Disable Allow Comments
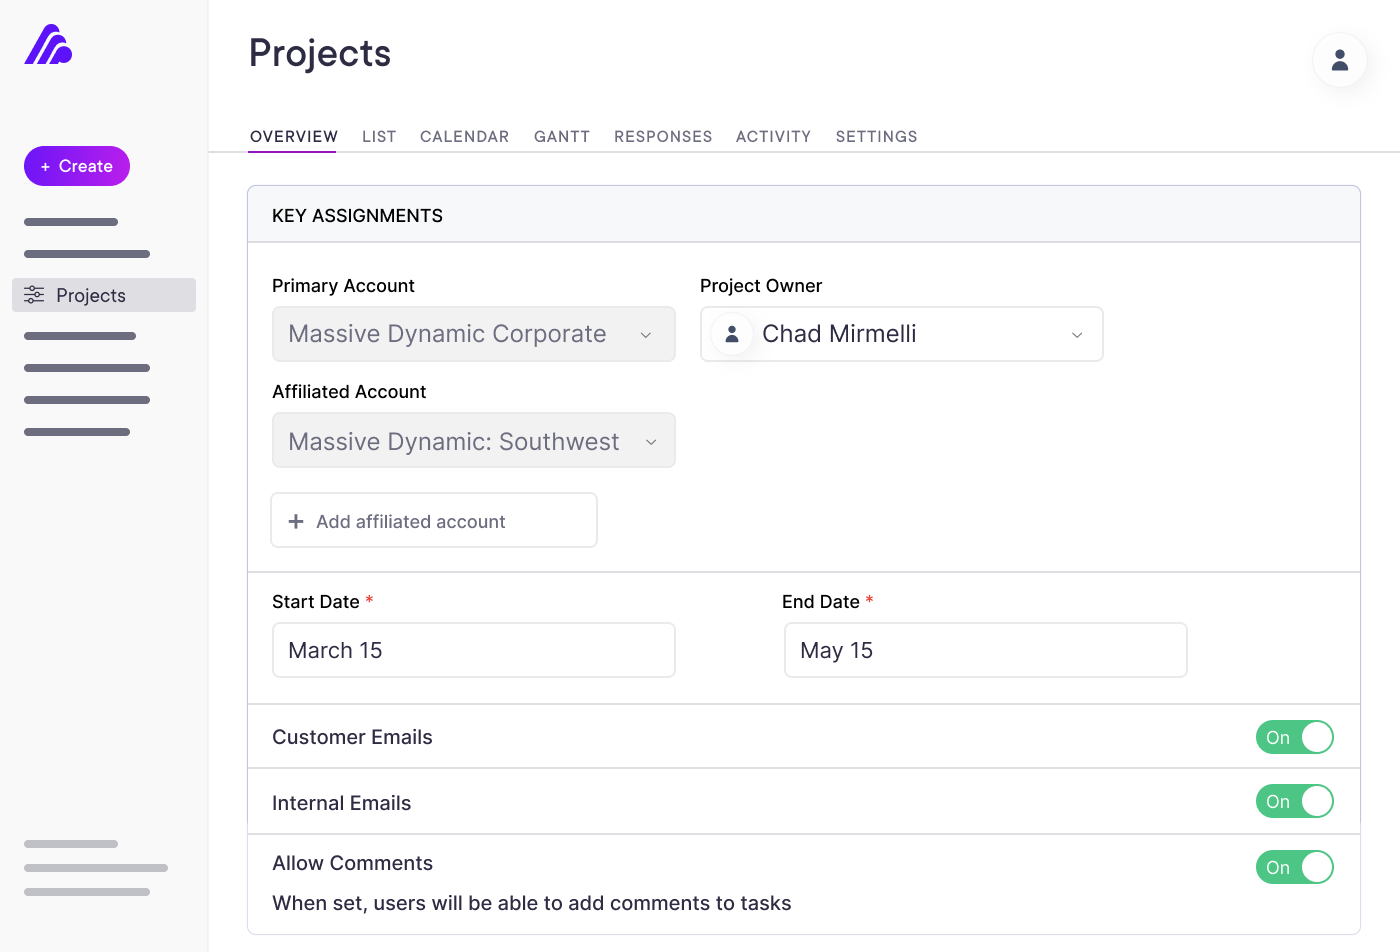The width and height of the screenshot is (1400, 952). pos(1294,867)
